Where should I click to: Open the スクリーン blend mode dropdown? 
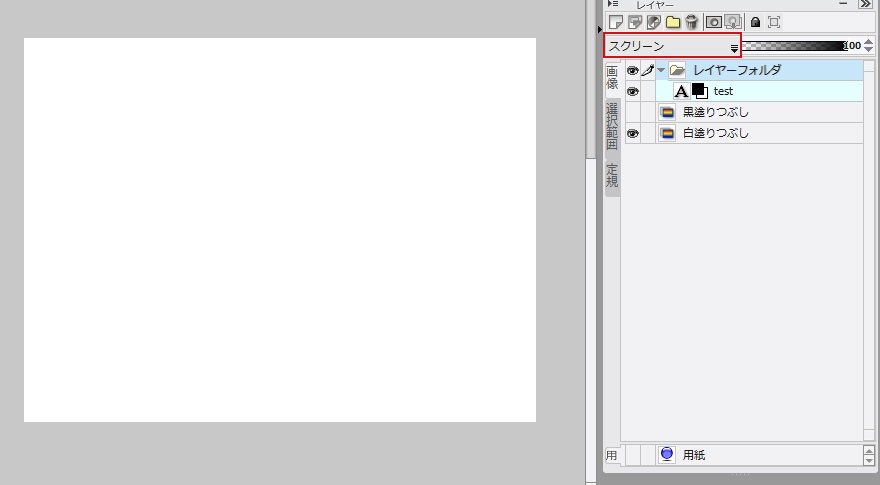pos(672,45)
